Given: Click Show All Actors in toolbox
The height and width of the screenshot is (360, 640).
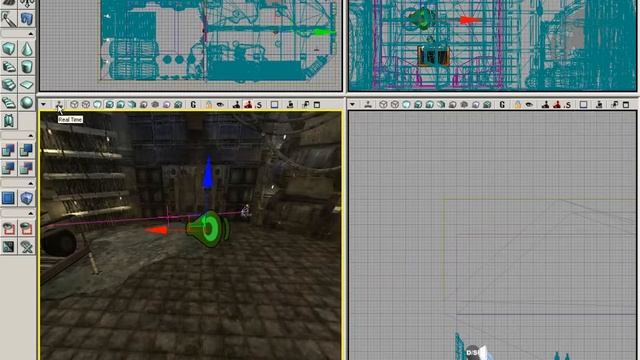Looking at the screenshot, I should (27, 247).
